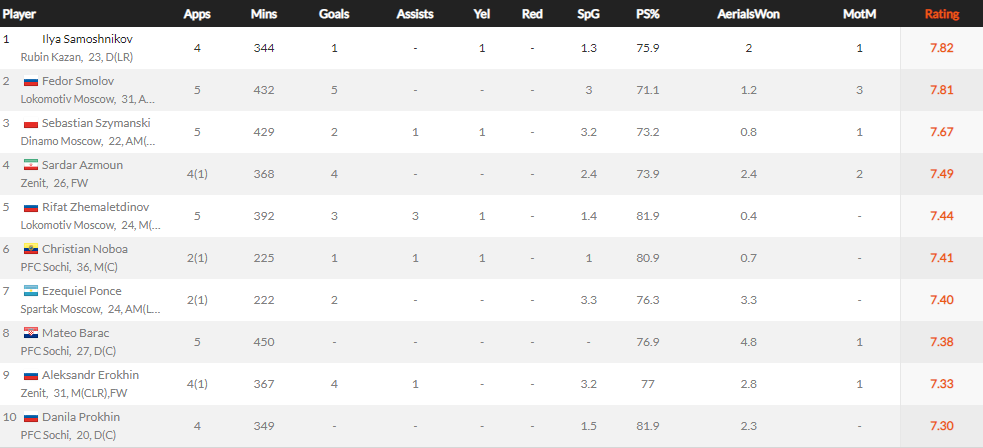Click Argentina flag icon beside Ezequiel Ponce
This screenshot has height=448, width=983.
(x=30, y=291)
